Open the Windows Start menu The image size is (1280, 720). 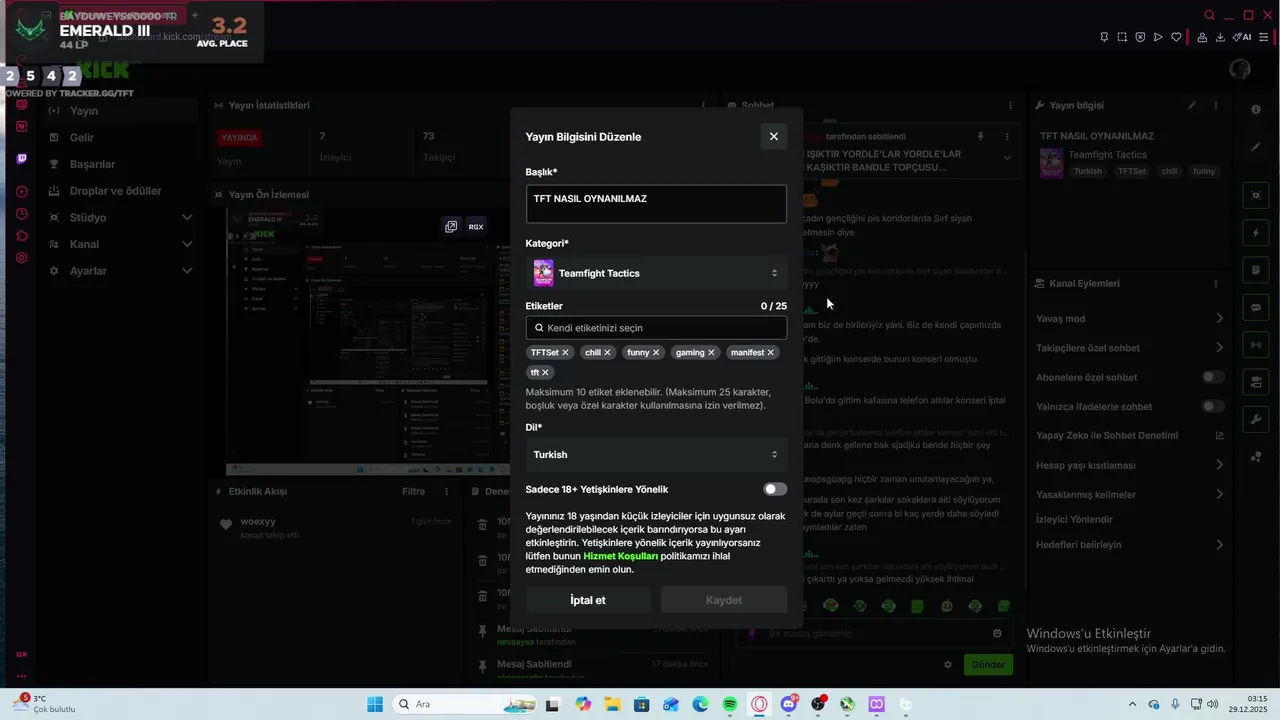coord(375,705)
